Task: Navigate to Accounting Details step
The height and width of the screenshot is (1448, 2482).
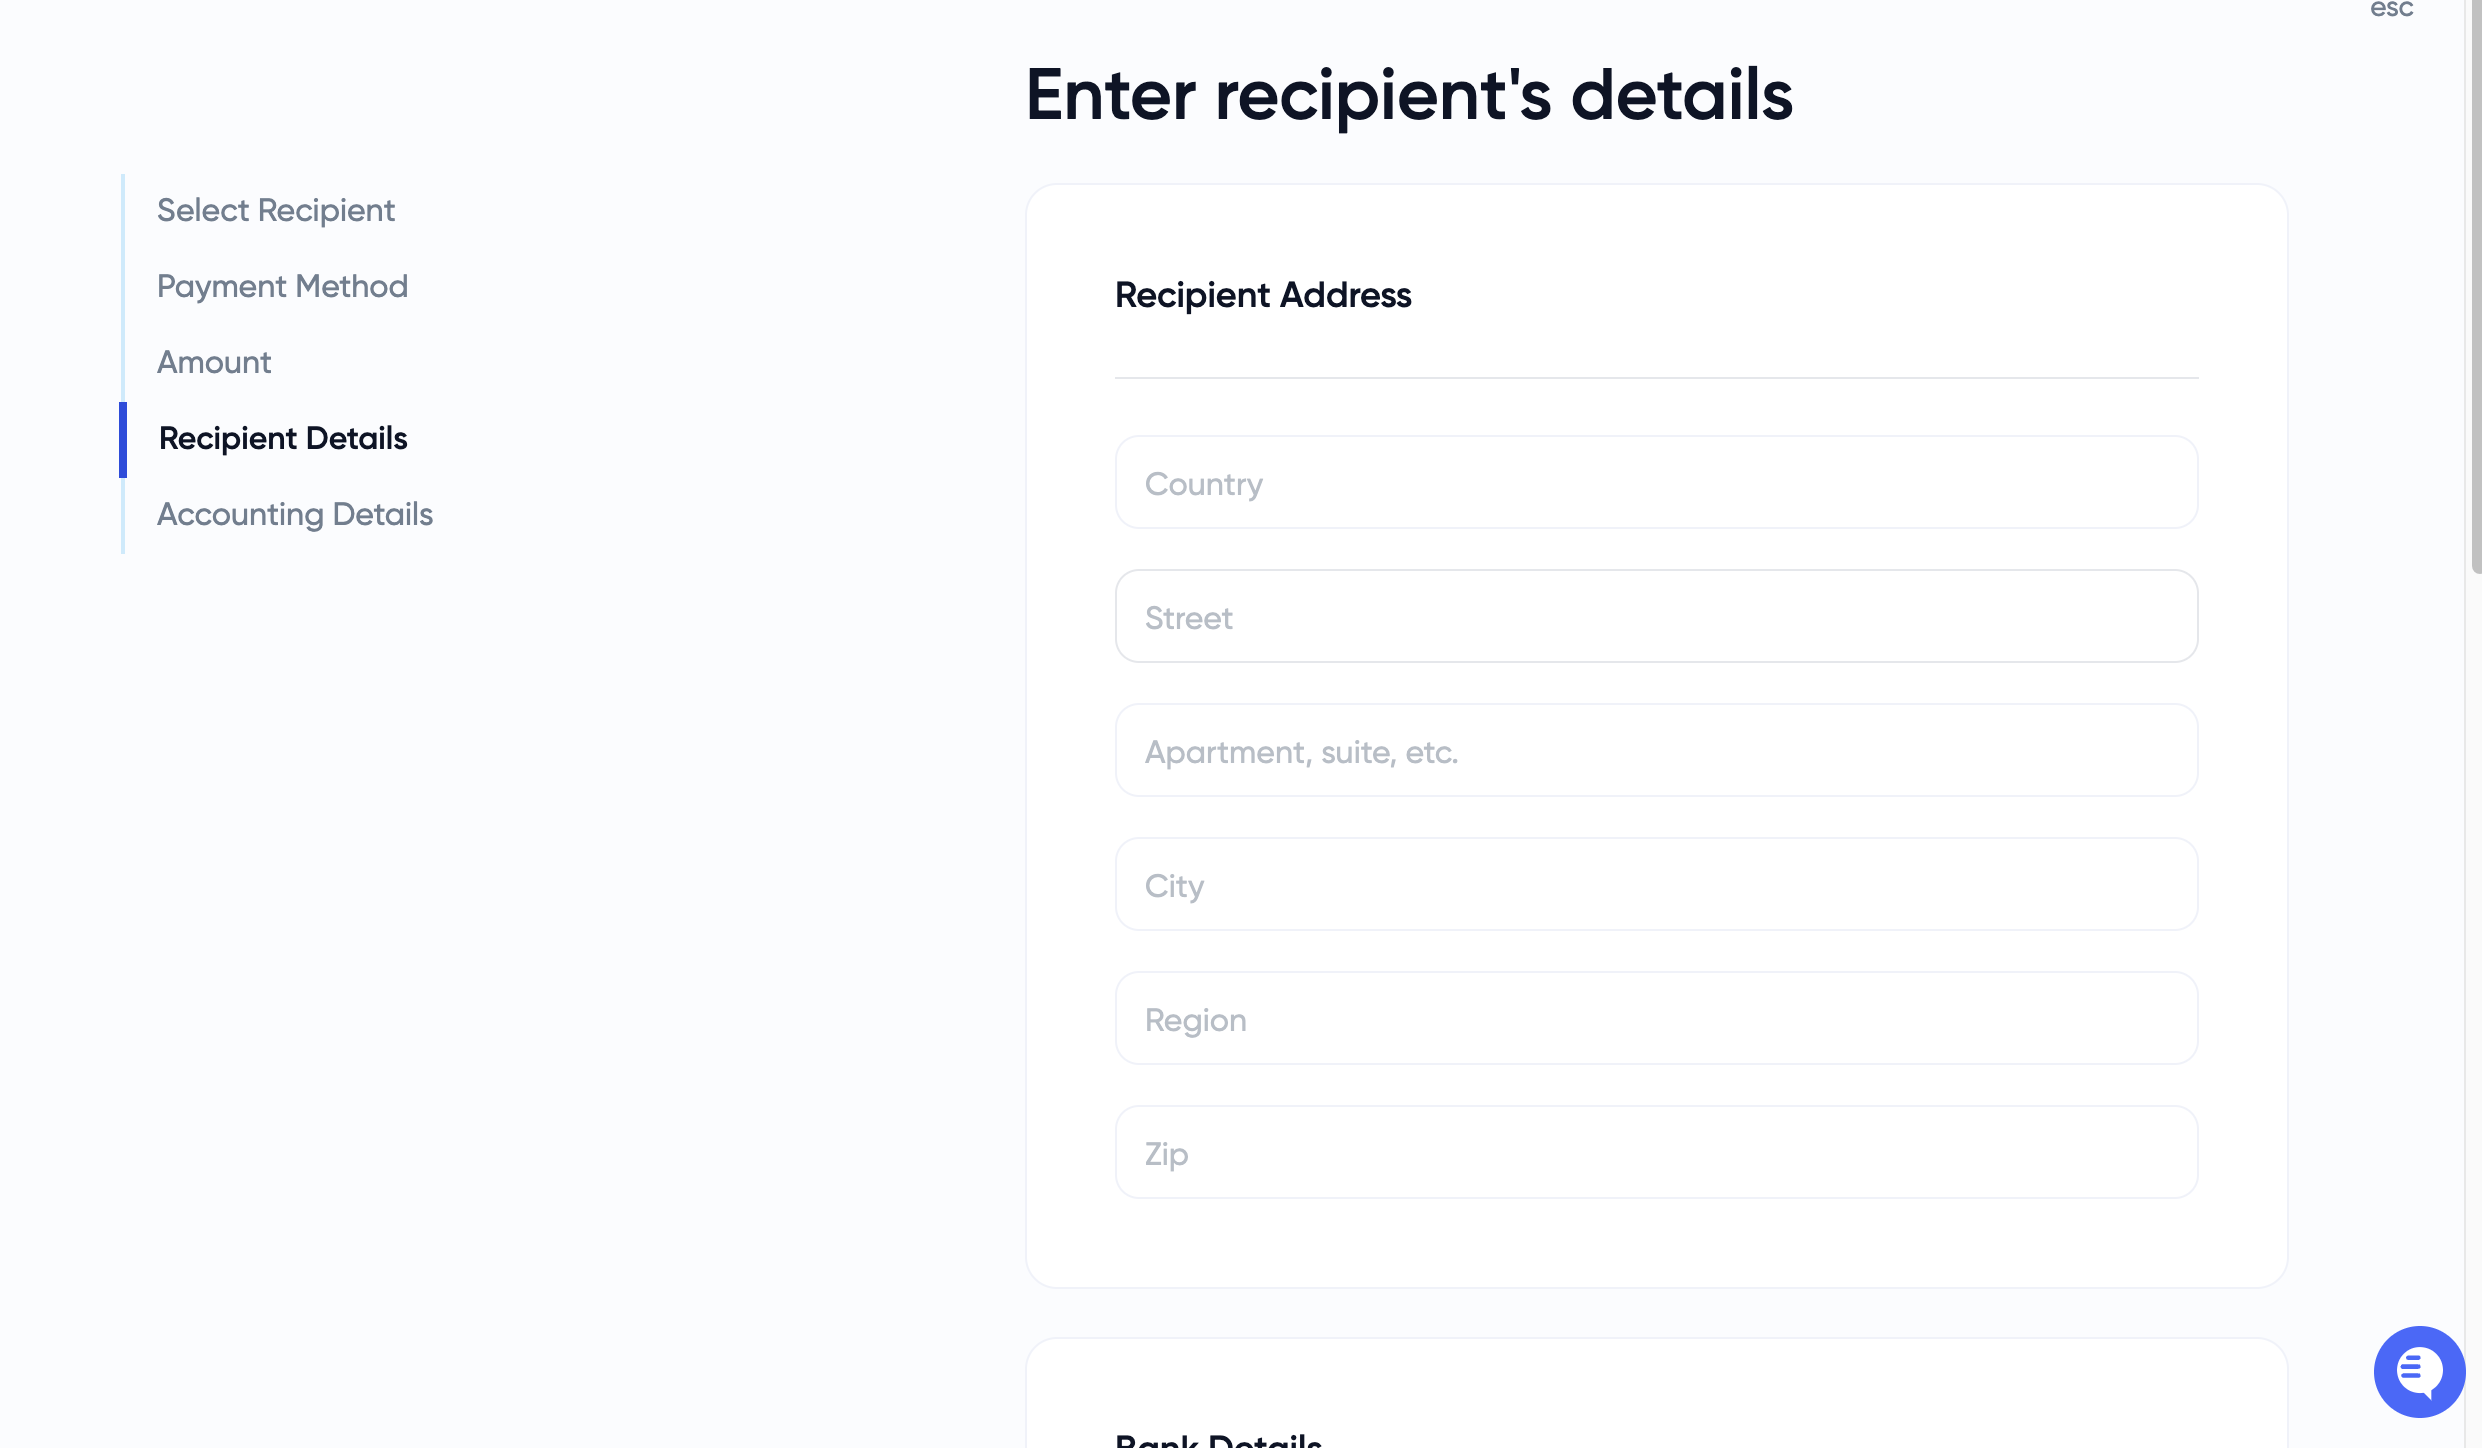Action: (295, 514)
